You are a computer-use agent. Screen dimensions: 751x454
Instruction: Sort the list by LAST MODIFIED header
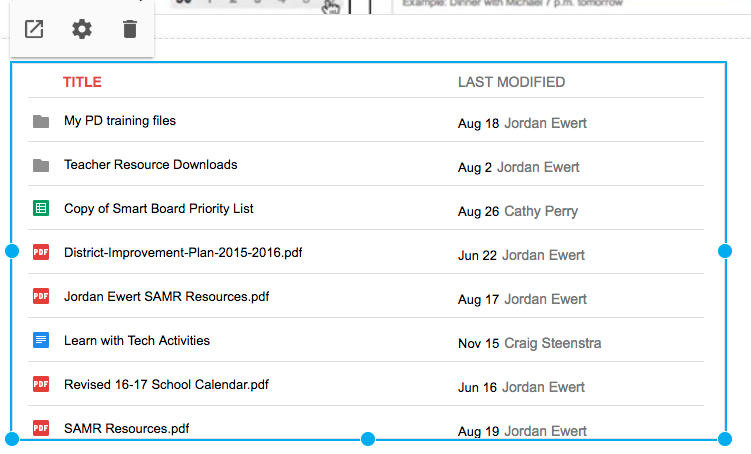point(512,82)
